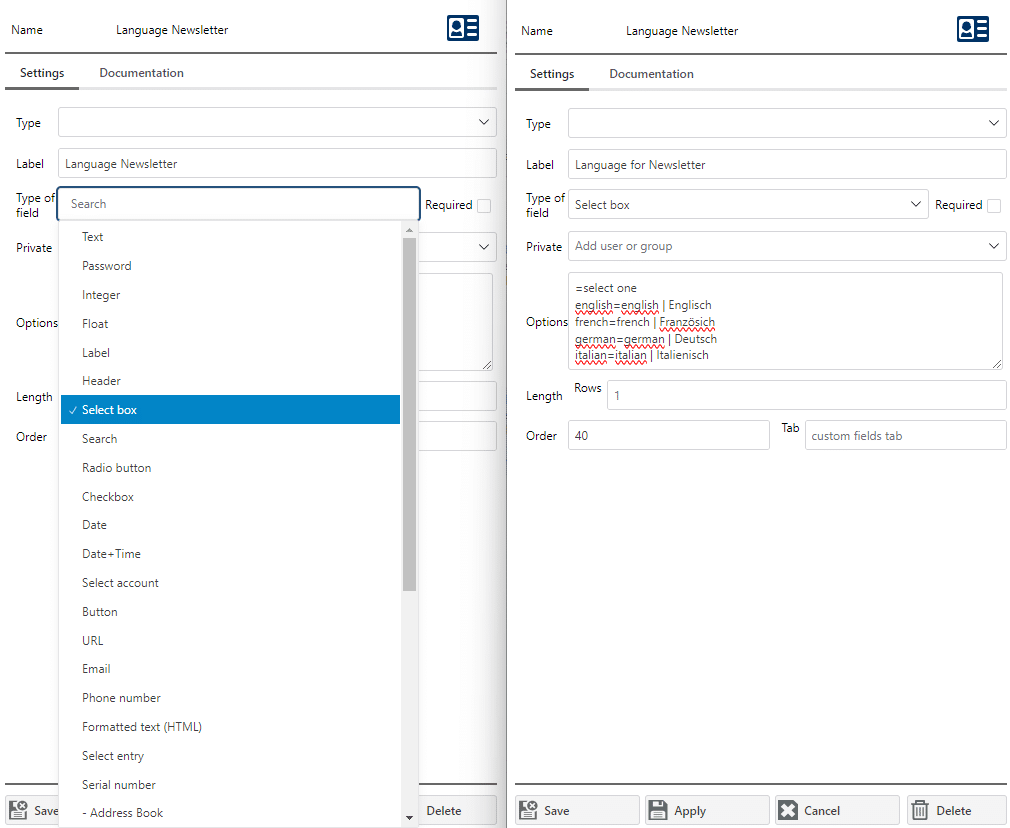Click the contact card icon in the left panel header
The width and height of the screenshot is (1010, 828).
(463, 28)
